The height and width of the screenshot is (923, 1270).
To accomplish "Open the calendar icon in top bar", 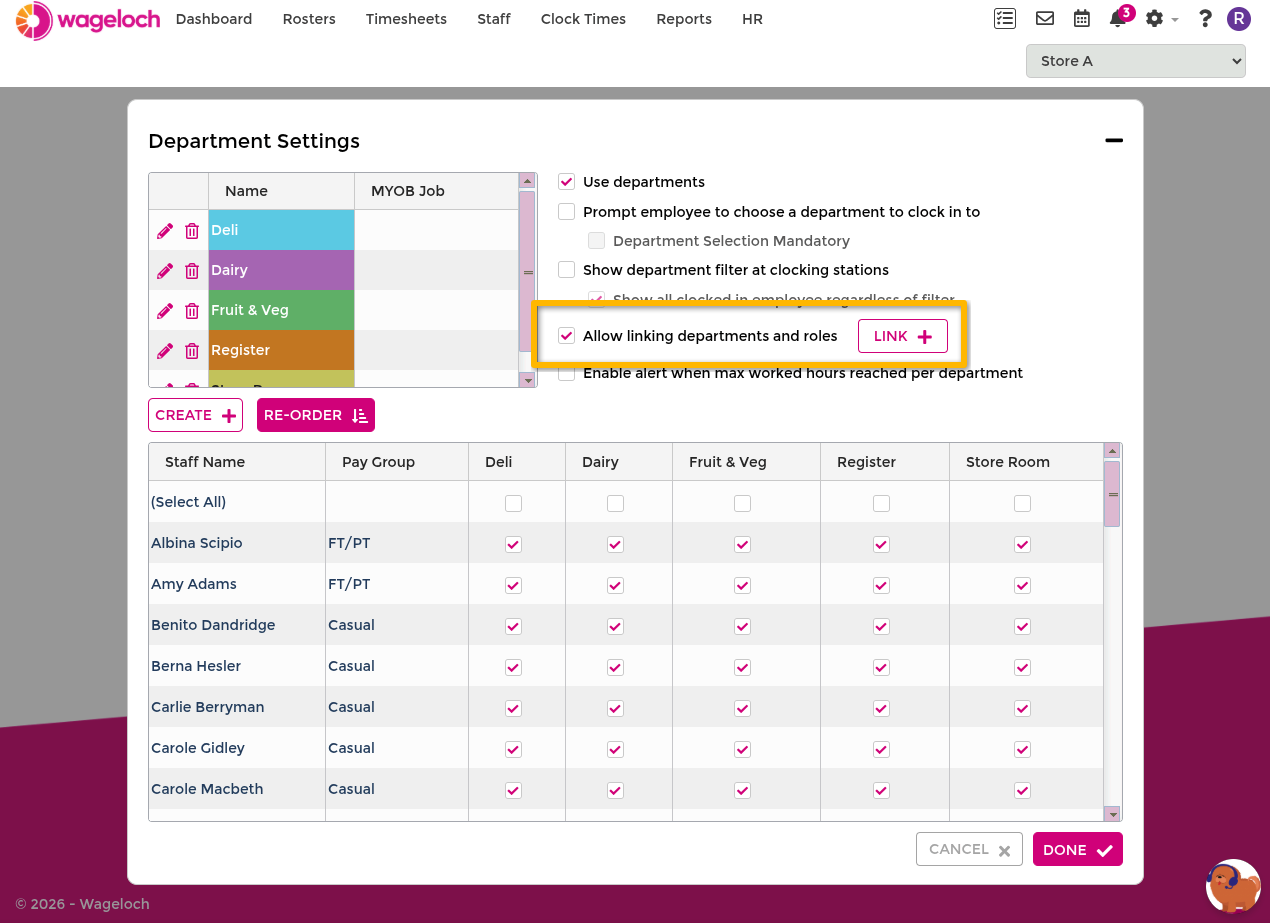I will point(1081,18).
